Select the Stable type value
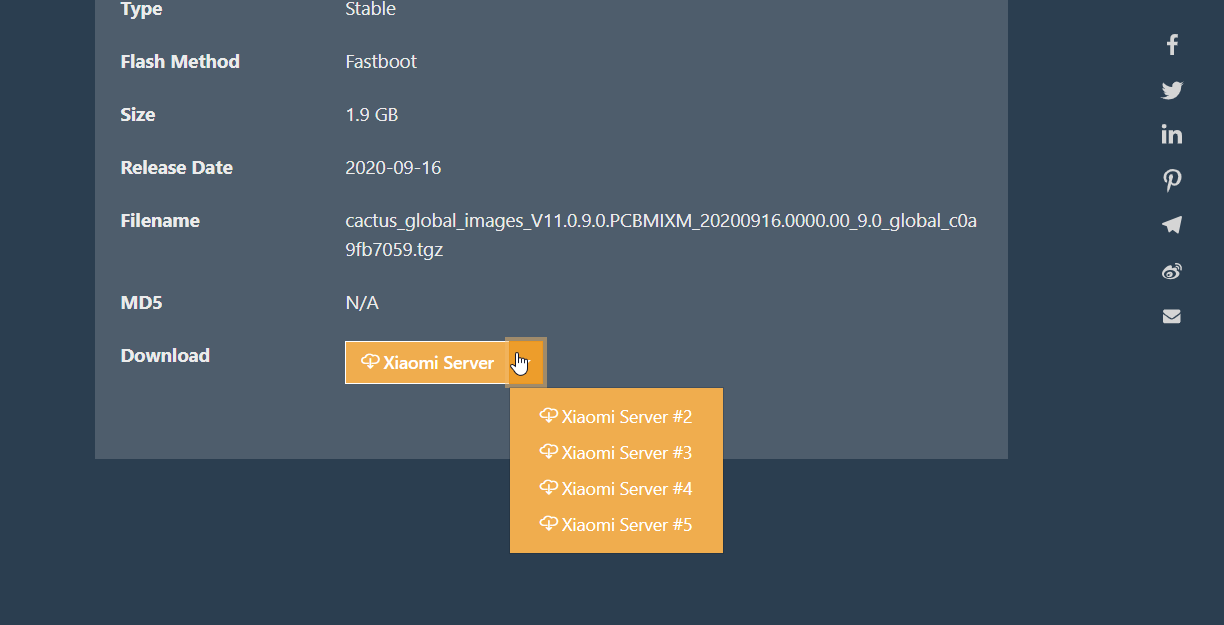The image size is (1224, 625). [370, 9]
